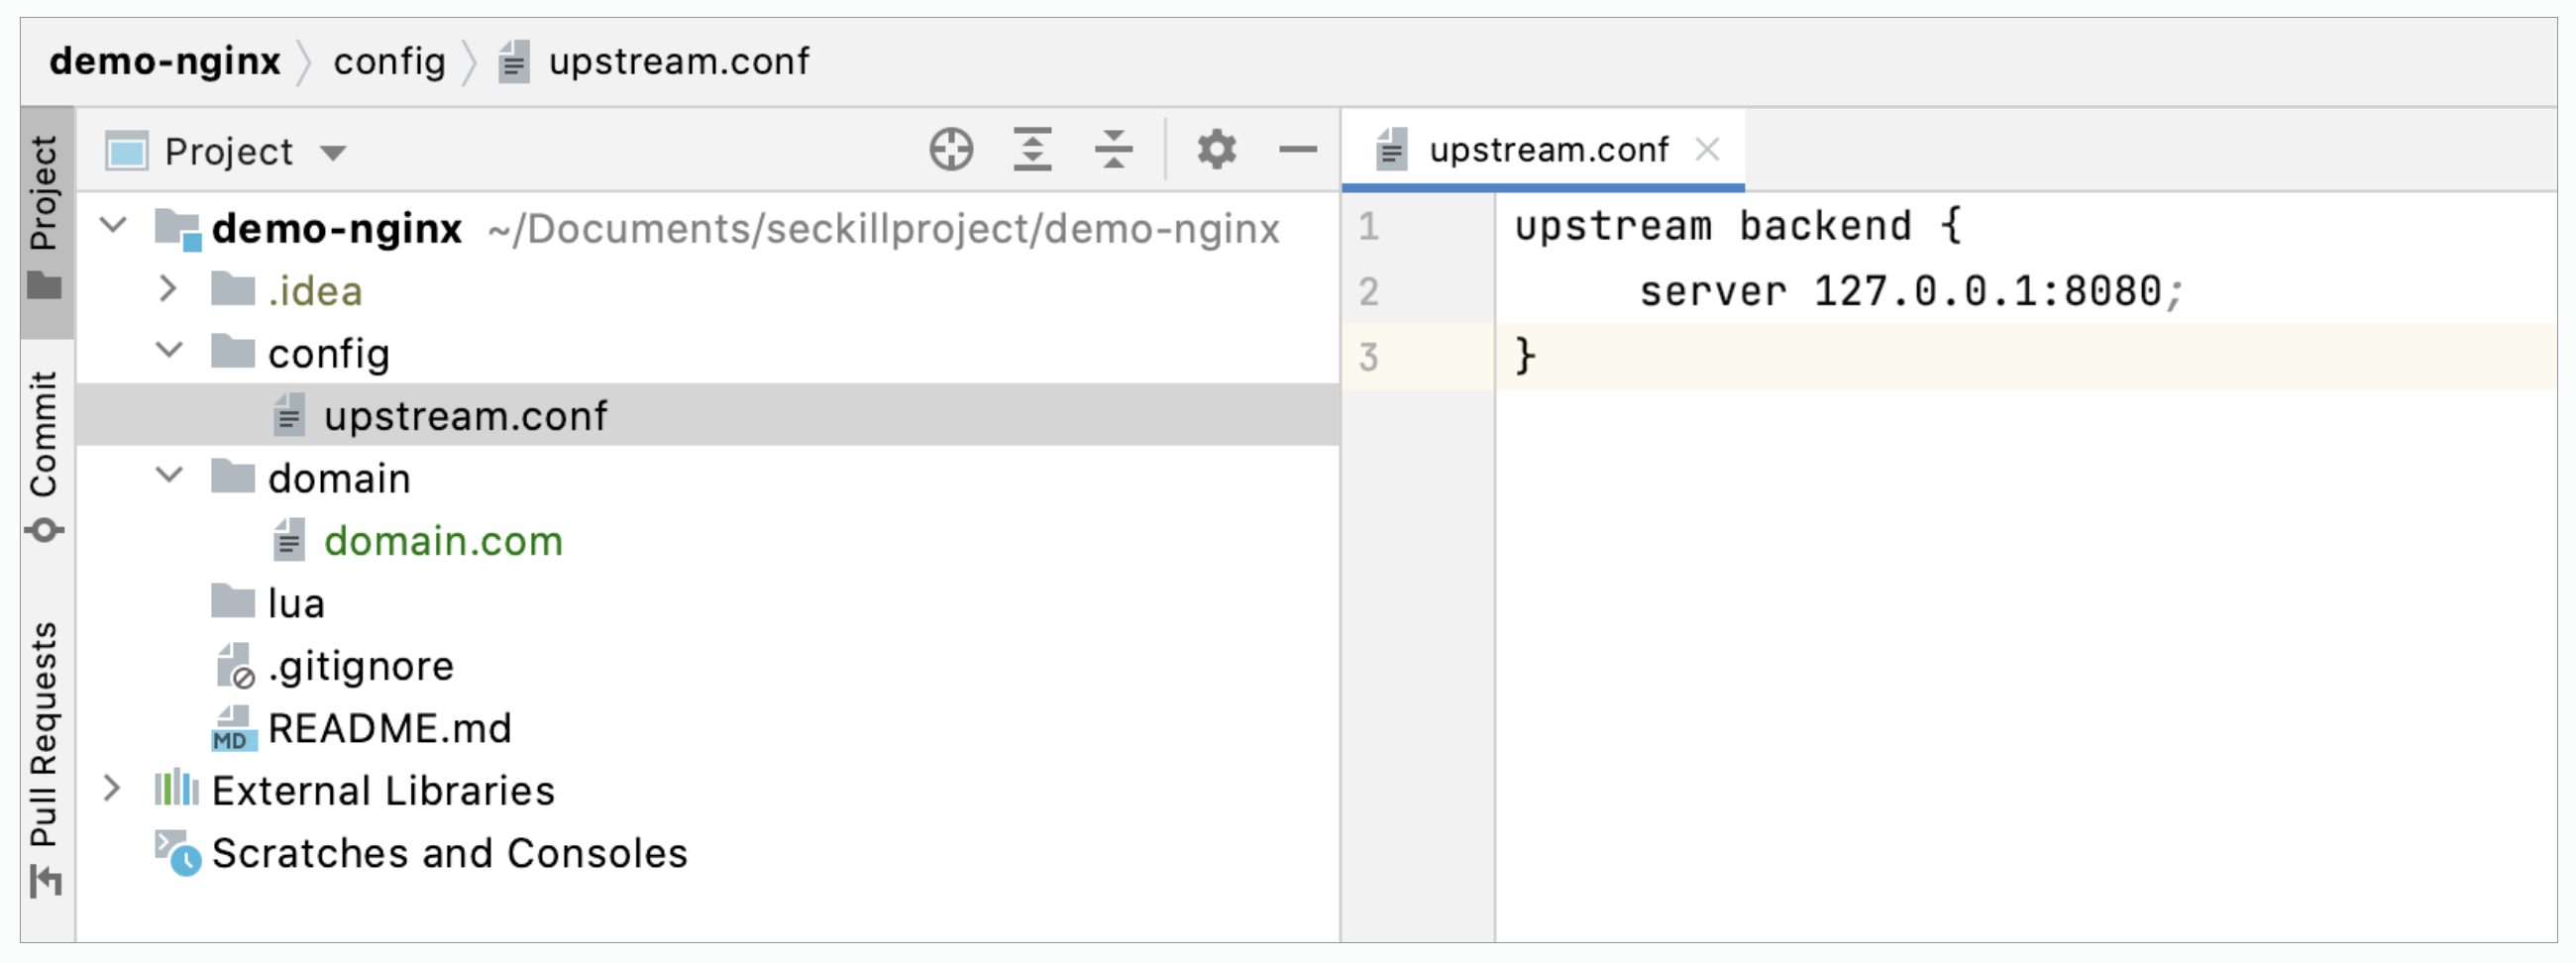
Task: Click line 2 in the editor gutter
Action: 1369,292
